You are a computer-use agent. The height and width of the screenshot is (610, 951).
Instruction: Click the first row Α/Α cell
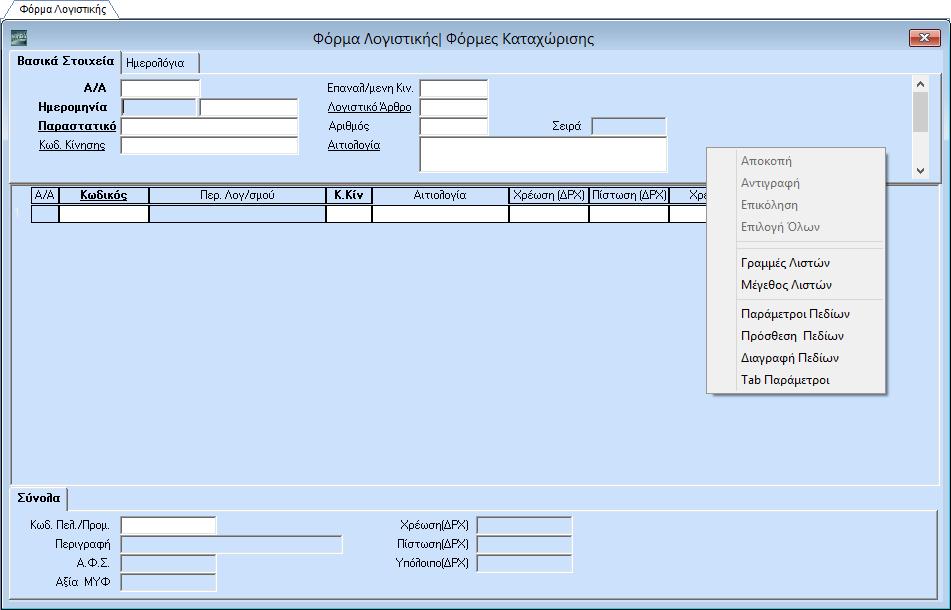tap(45, 214)
